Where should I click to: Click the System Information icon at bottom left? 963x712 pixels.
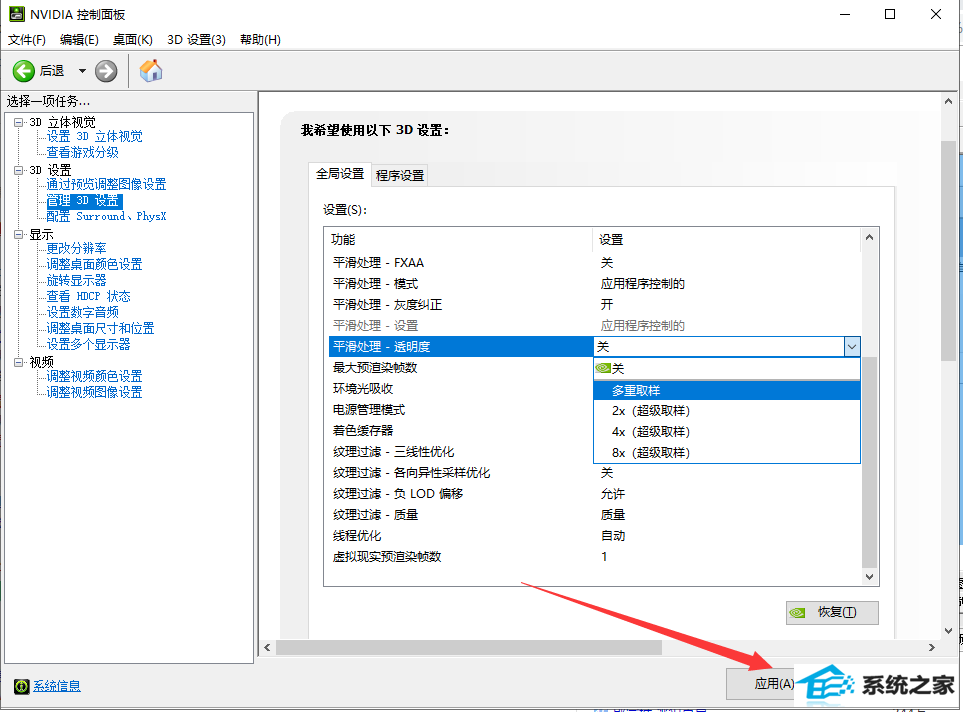click(x=21, y=686)
